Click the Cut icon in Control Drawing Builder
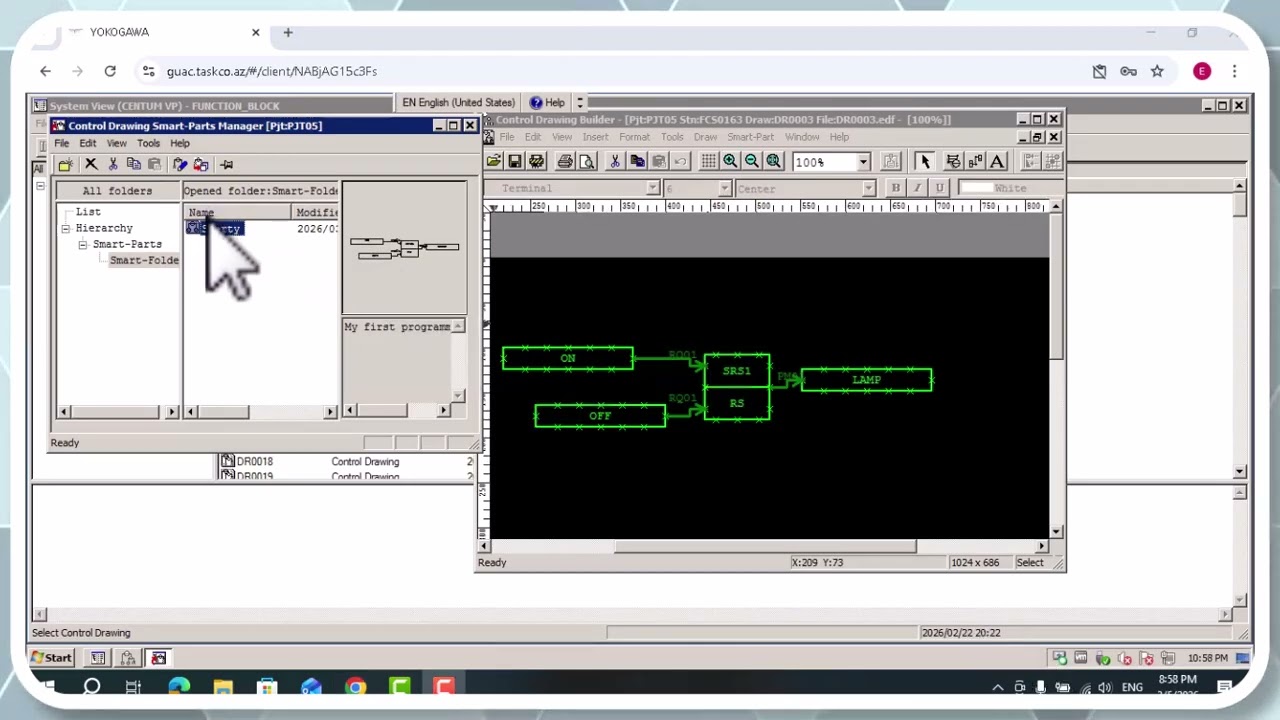This screenshot has width=1280, height=720. tap(615, 161)
